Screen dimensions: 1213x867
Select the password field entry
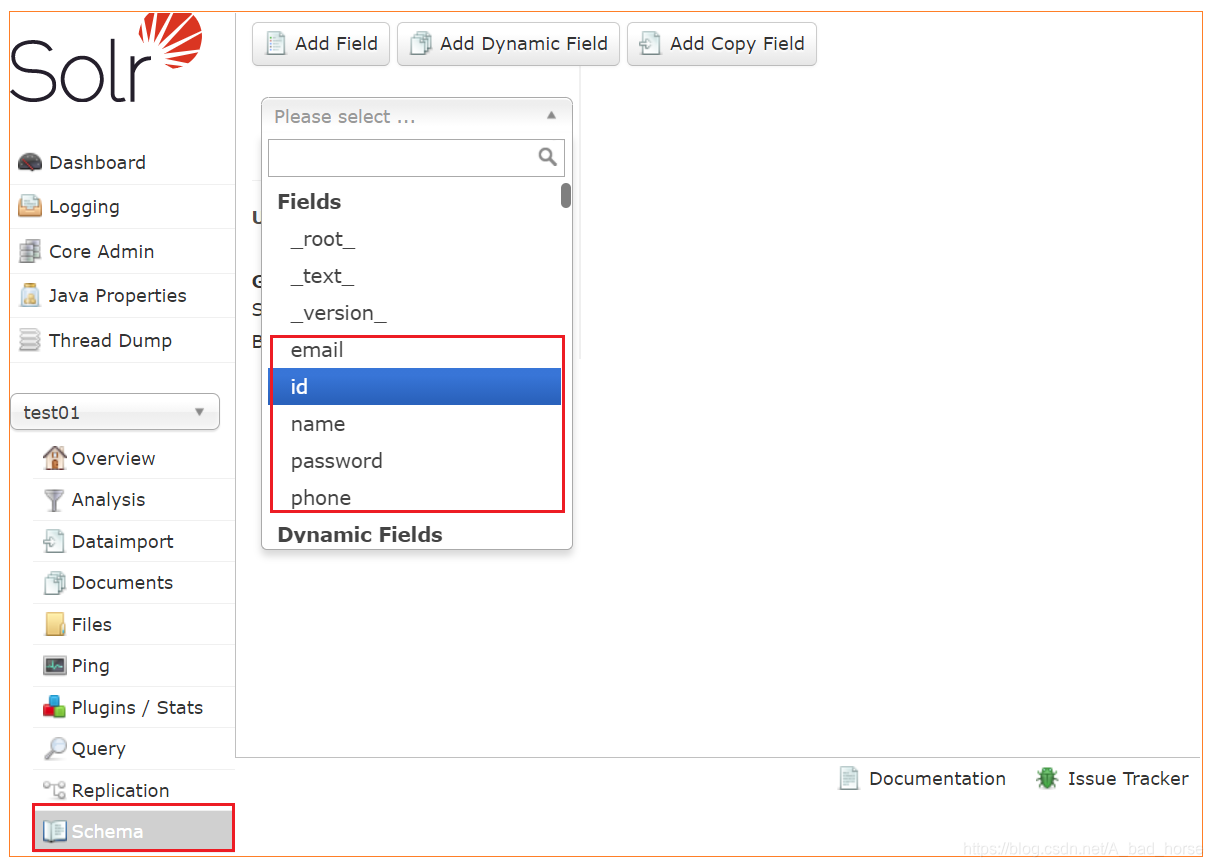[x=336, y=461]
